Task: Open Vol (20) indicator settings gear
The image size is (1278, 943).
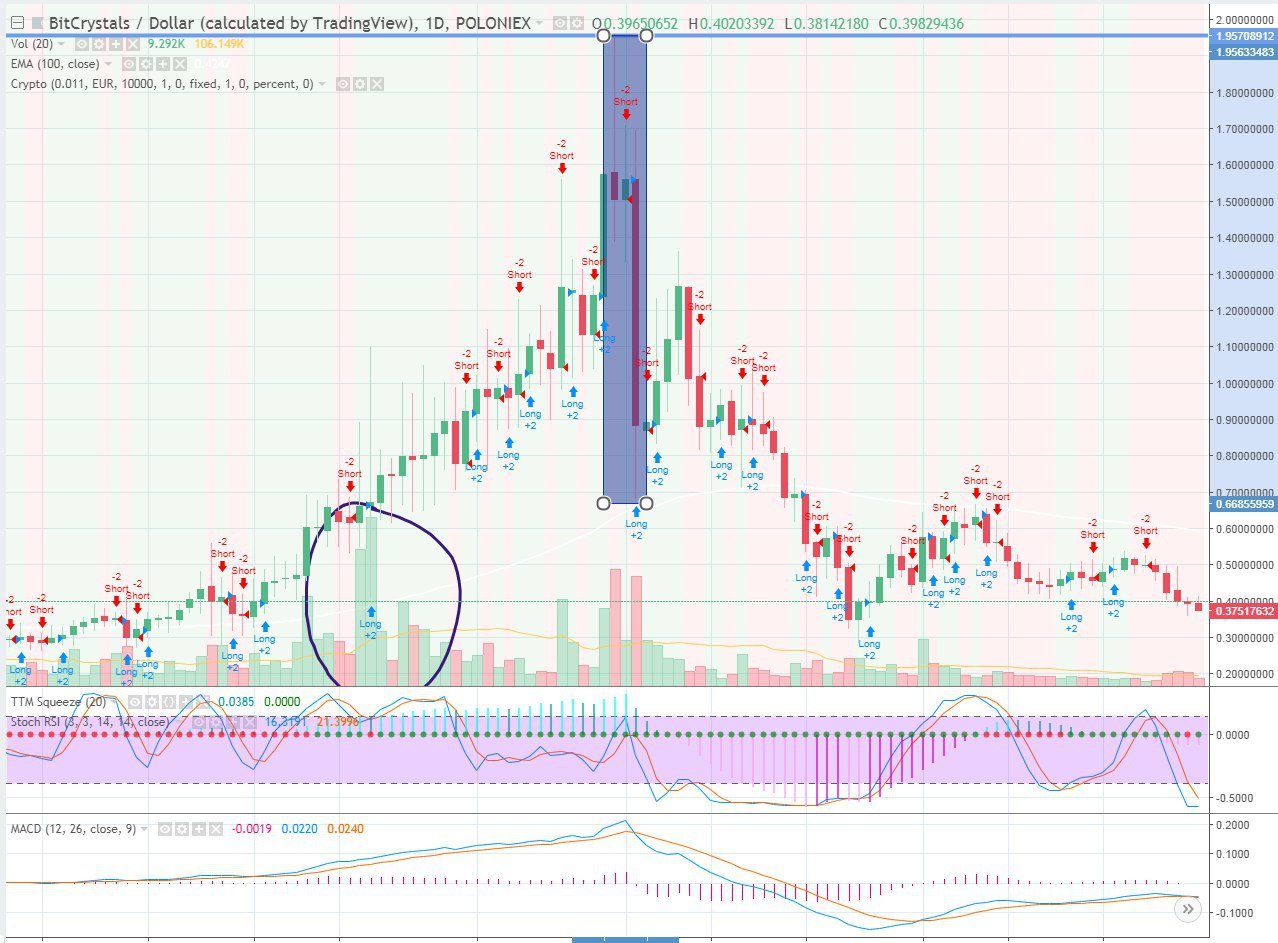Action: [x=98, y=44]
